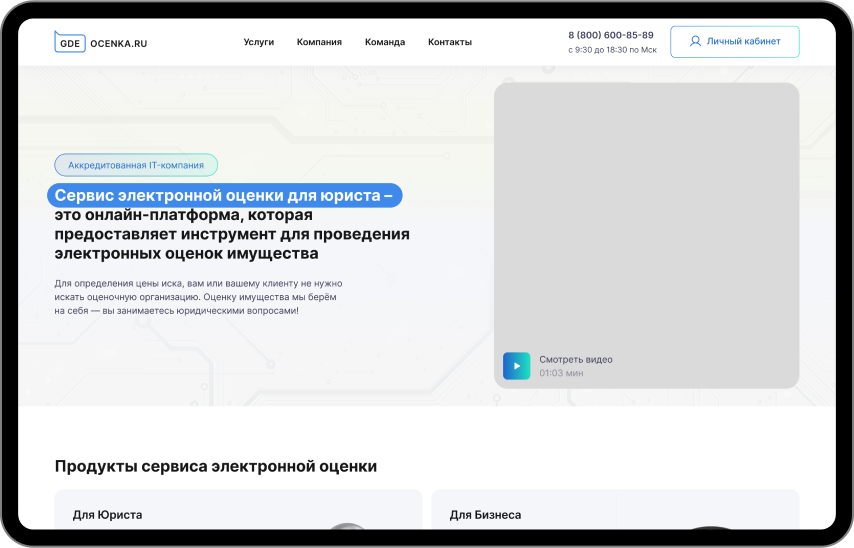Image resolution: width=854 pixels, height=548 pixels.
Task: Open the Услуги menu item
Action: pyautogui.click(x=258, y=42)
